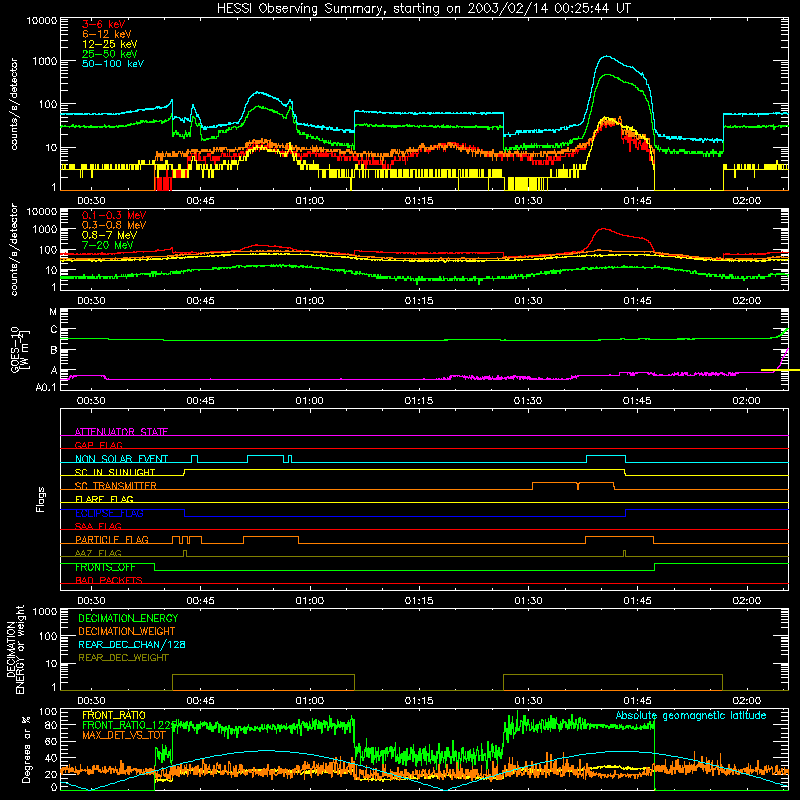Click "00:45" tick under the MeV panel
800x800 pixels.
pos(200,301)
